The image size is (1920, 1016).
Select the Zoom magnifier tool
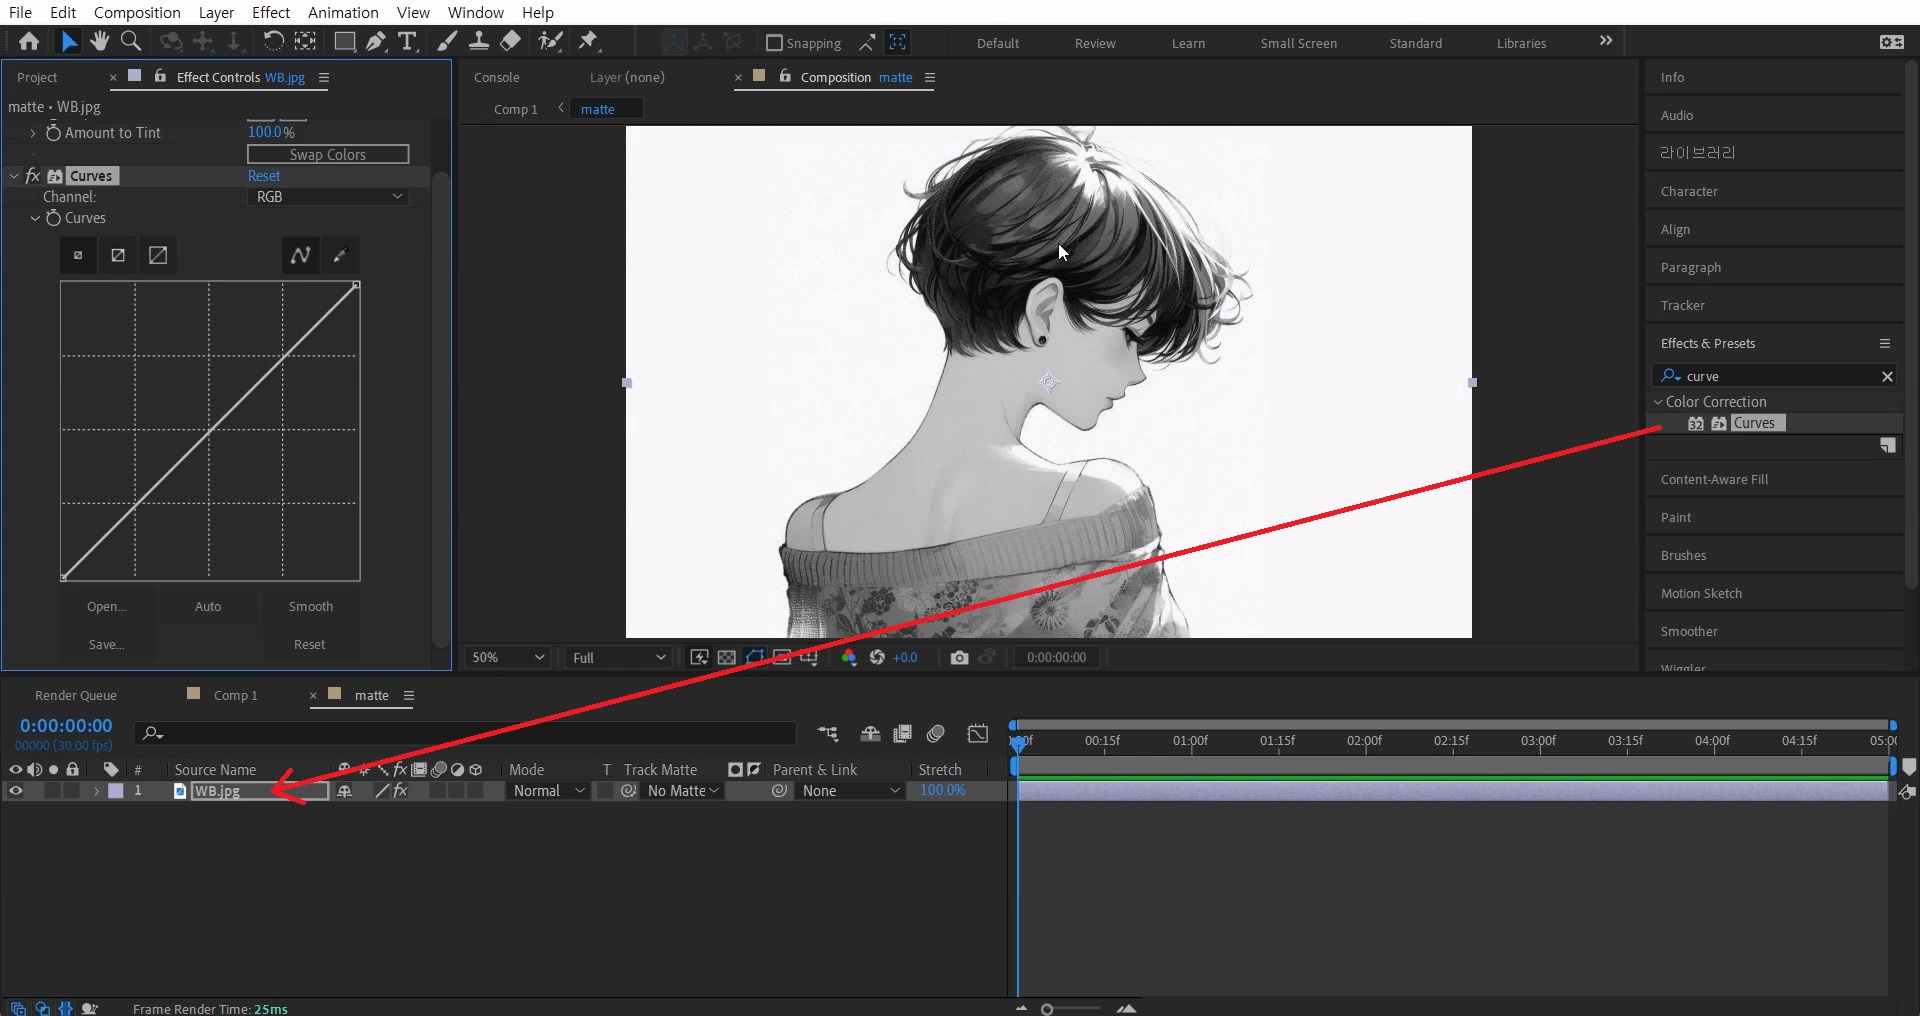130,41
